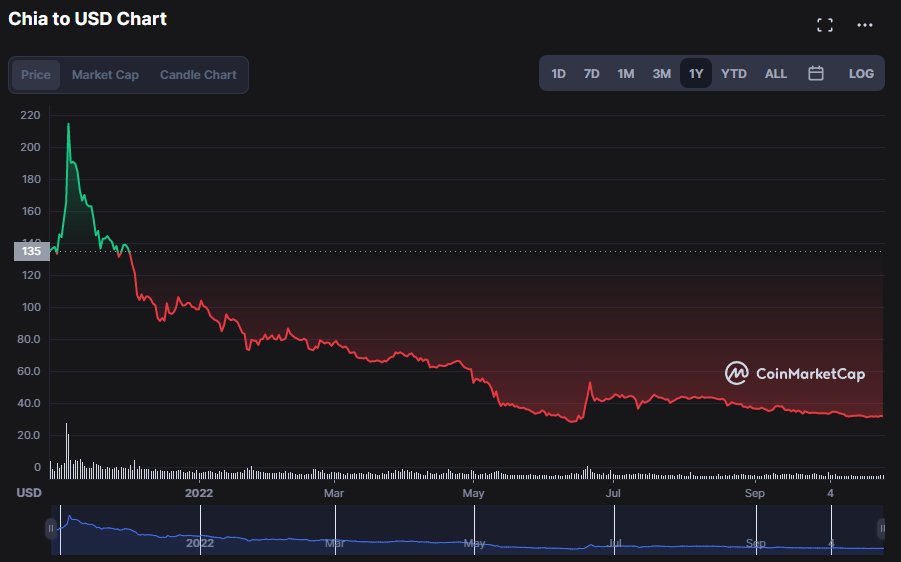The height and width of the screenshot is (562, 901).
Task: Select the 7D time range
Action: pos(591,74)
